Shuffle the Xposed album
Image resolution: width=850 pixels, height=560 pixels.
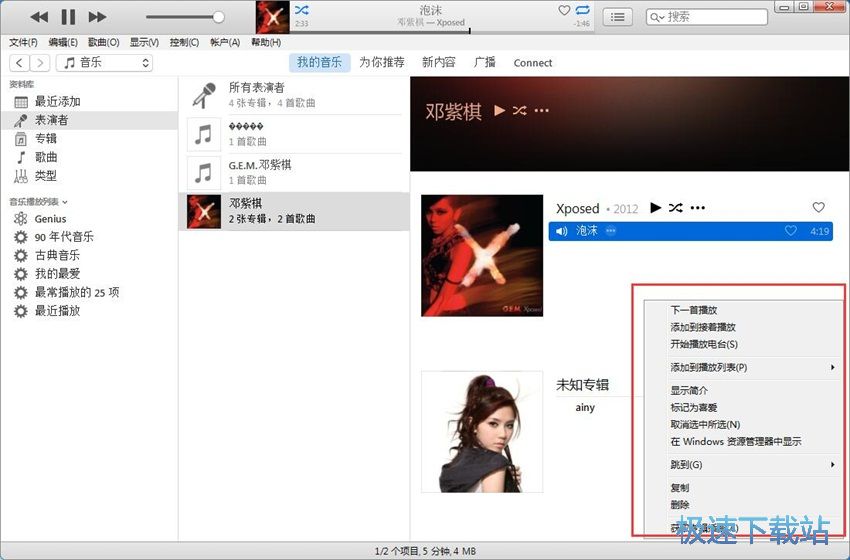tap(675, 208)
